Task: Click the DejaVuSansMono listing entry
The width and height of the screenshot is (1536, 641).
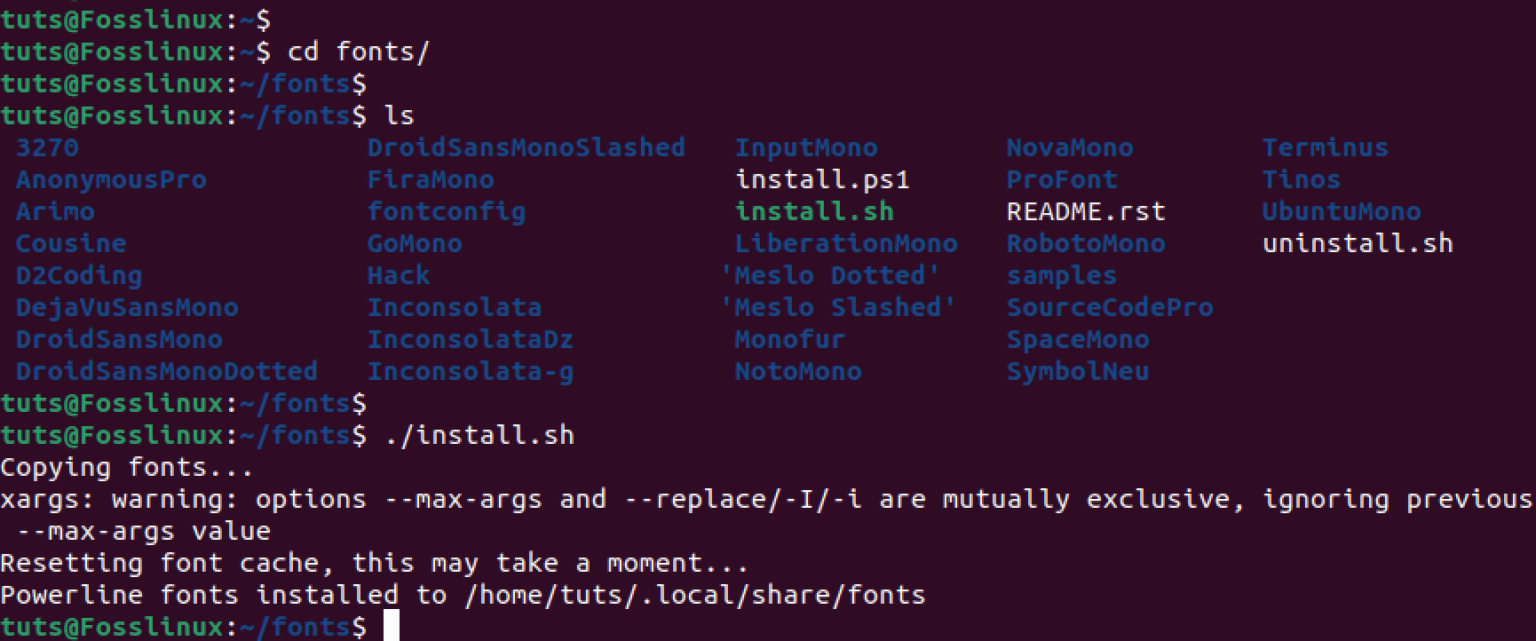Action: pos(127,307)
